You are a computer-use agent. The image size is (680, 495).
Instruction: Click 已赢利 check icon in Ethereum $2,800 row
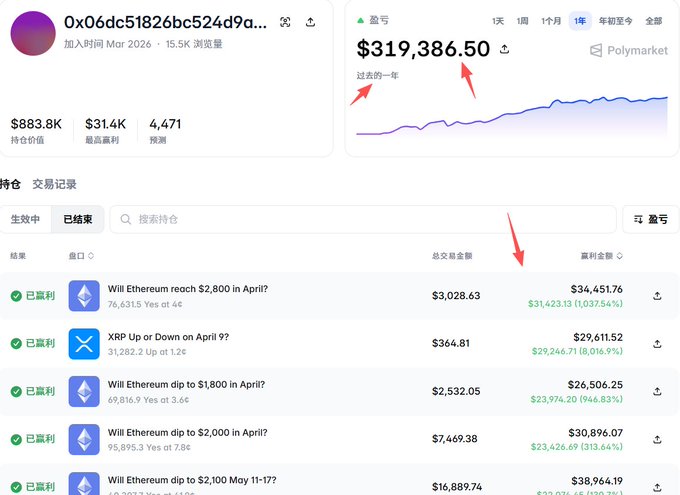click(x=16, y=296)
